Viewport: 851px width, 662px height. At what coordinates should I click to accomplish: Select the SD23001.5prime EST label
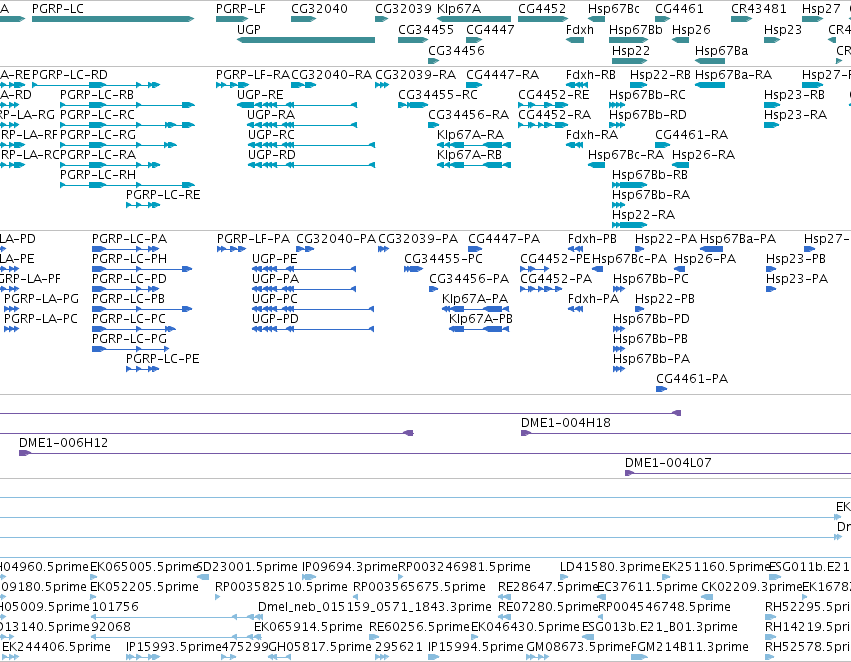pyautogui.click(x=247, y=568)
